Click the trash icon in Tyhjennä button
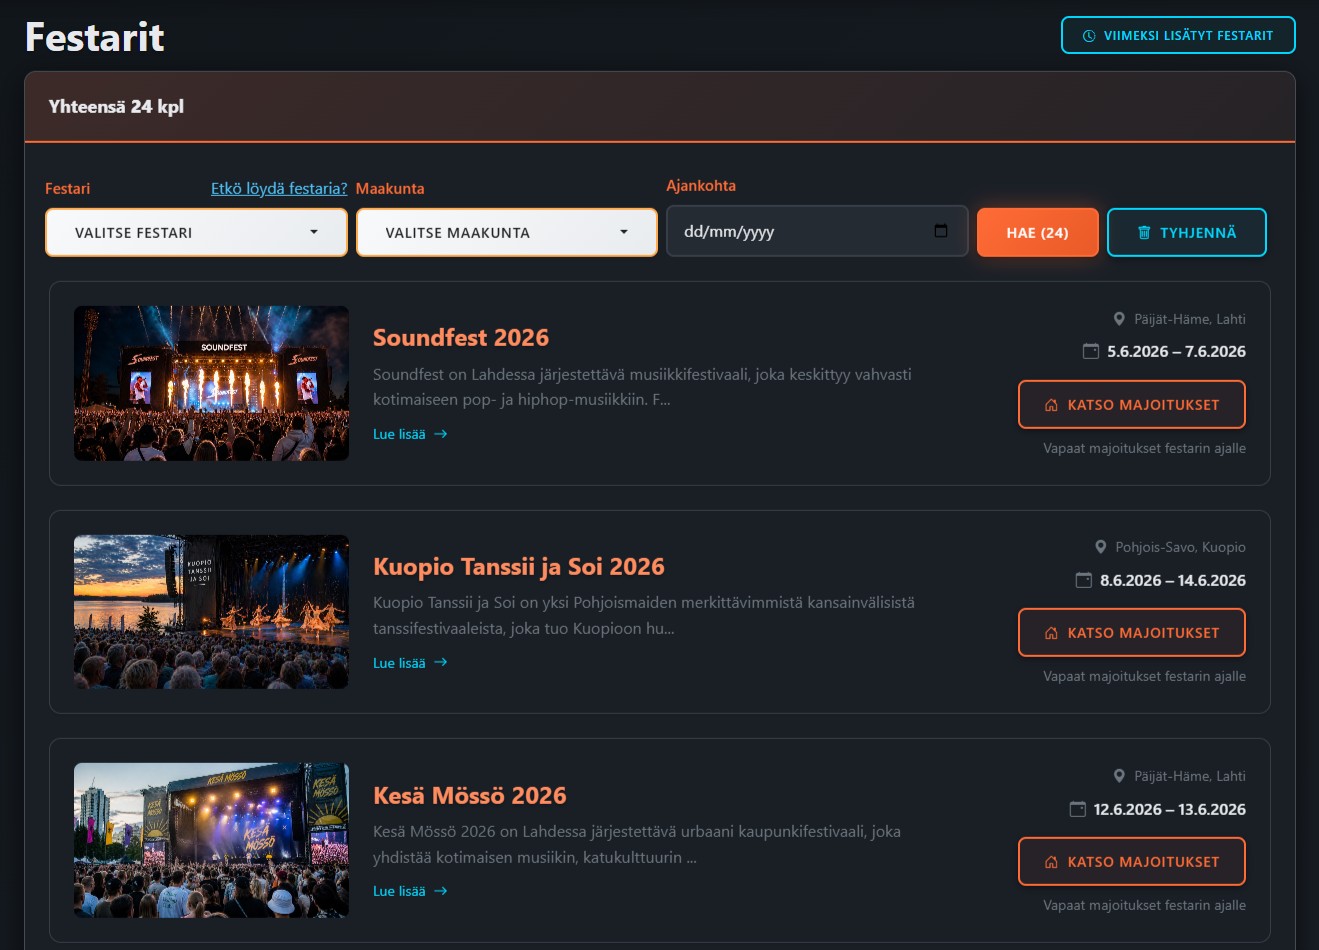 click(x=1144, y=233)
